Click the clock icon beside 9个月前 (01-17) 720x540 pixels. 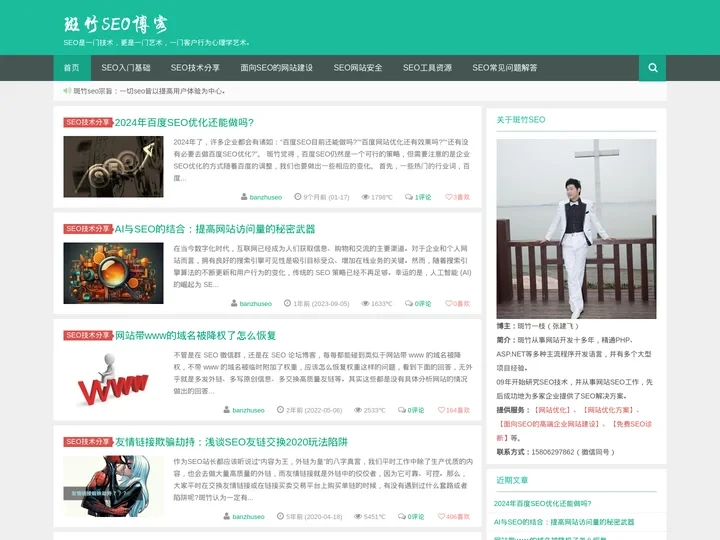pyautogui.click(x=298, y=197)
